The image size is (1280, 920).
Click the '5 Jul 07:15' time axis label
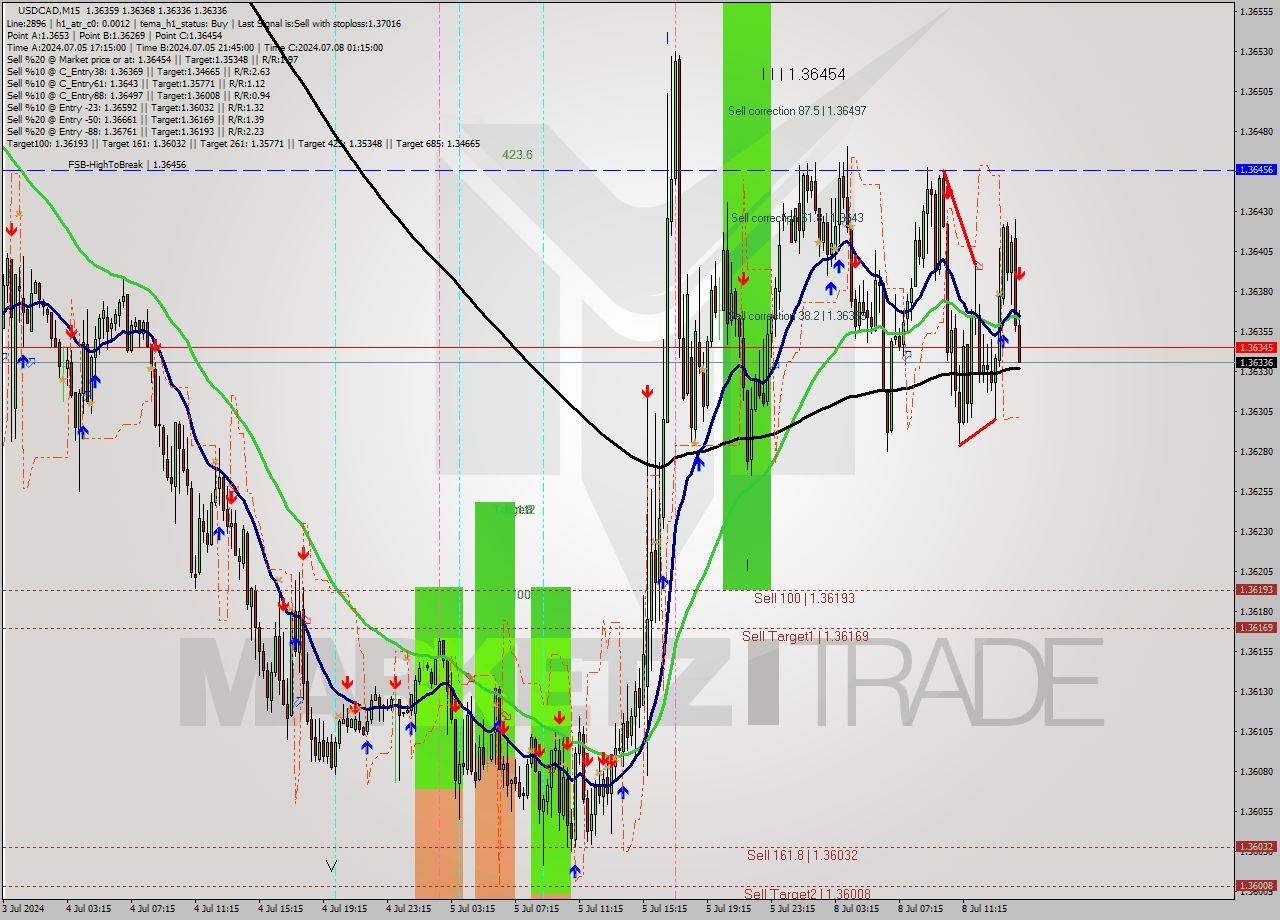(x=537, y=910)
